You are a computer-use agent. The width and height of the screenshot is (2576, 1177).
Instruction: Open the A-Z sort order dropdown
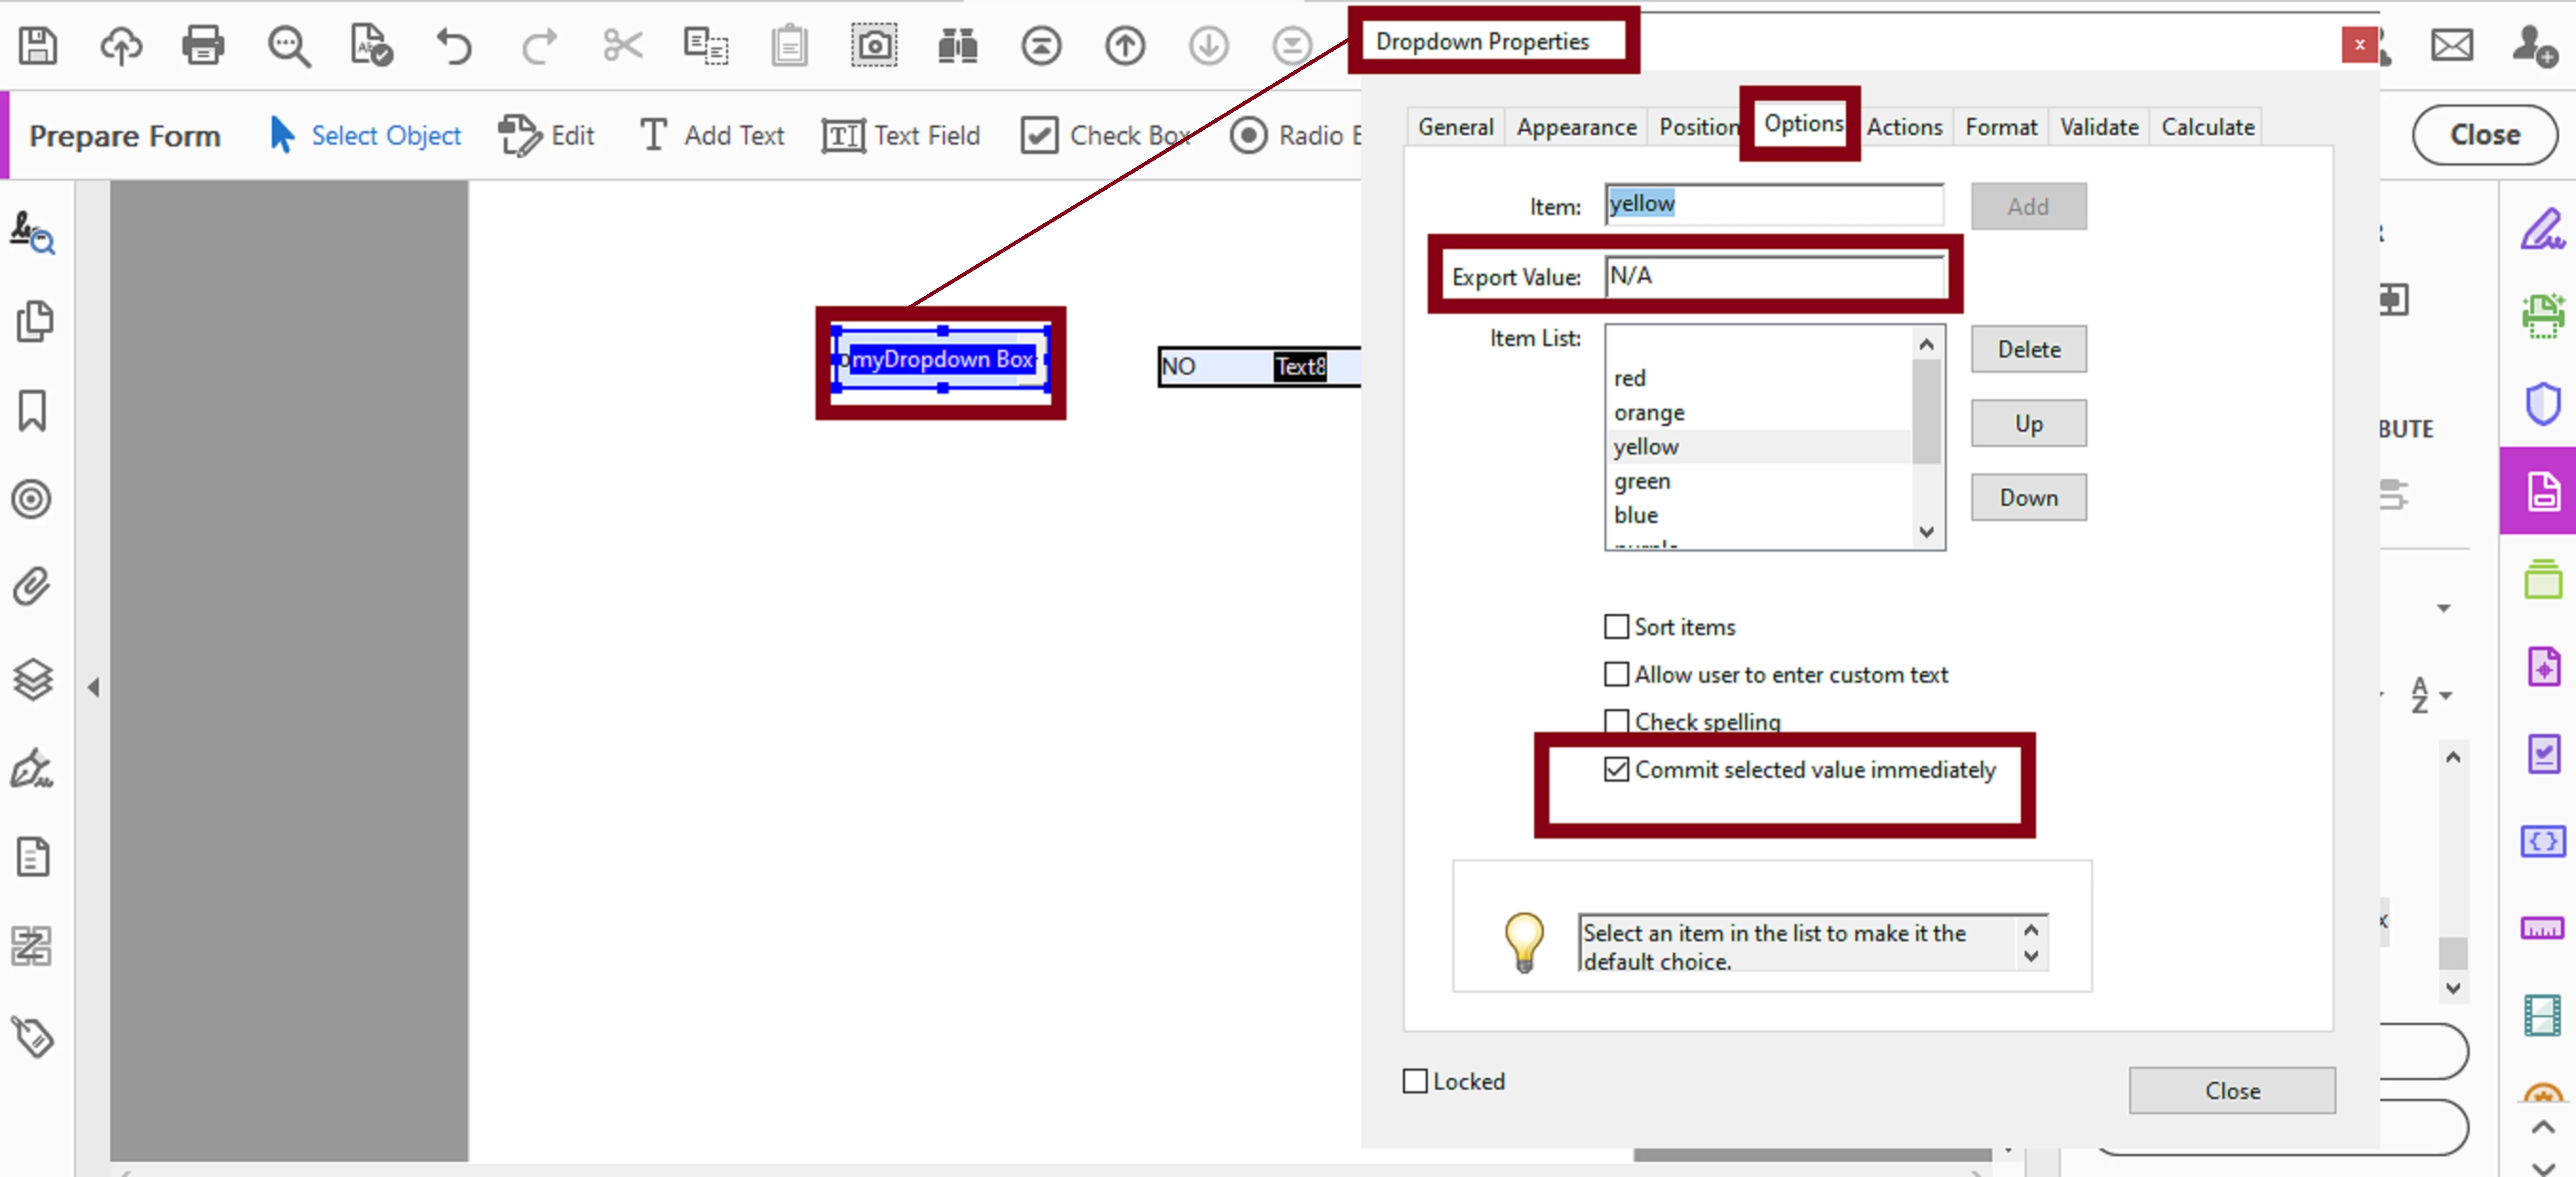coord(2430,694)
